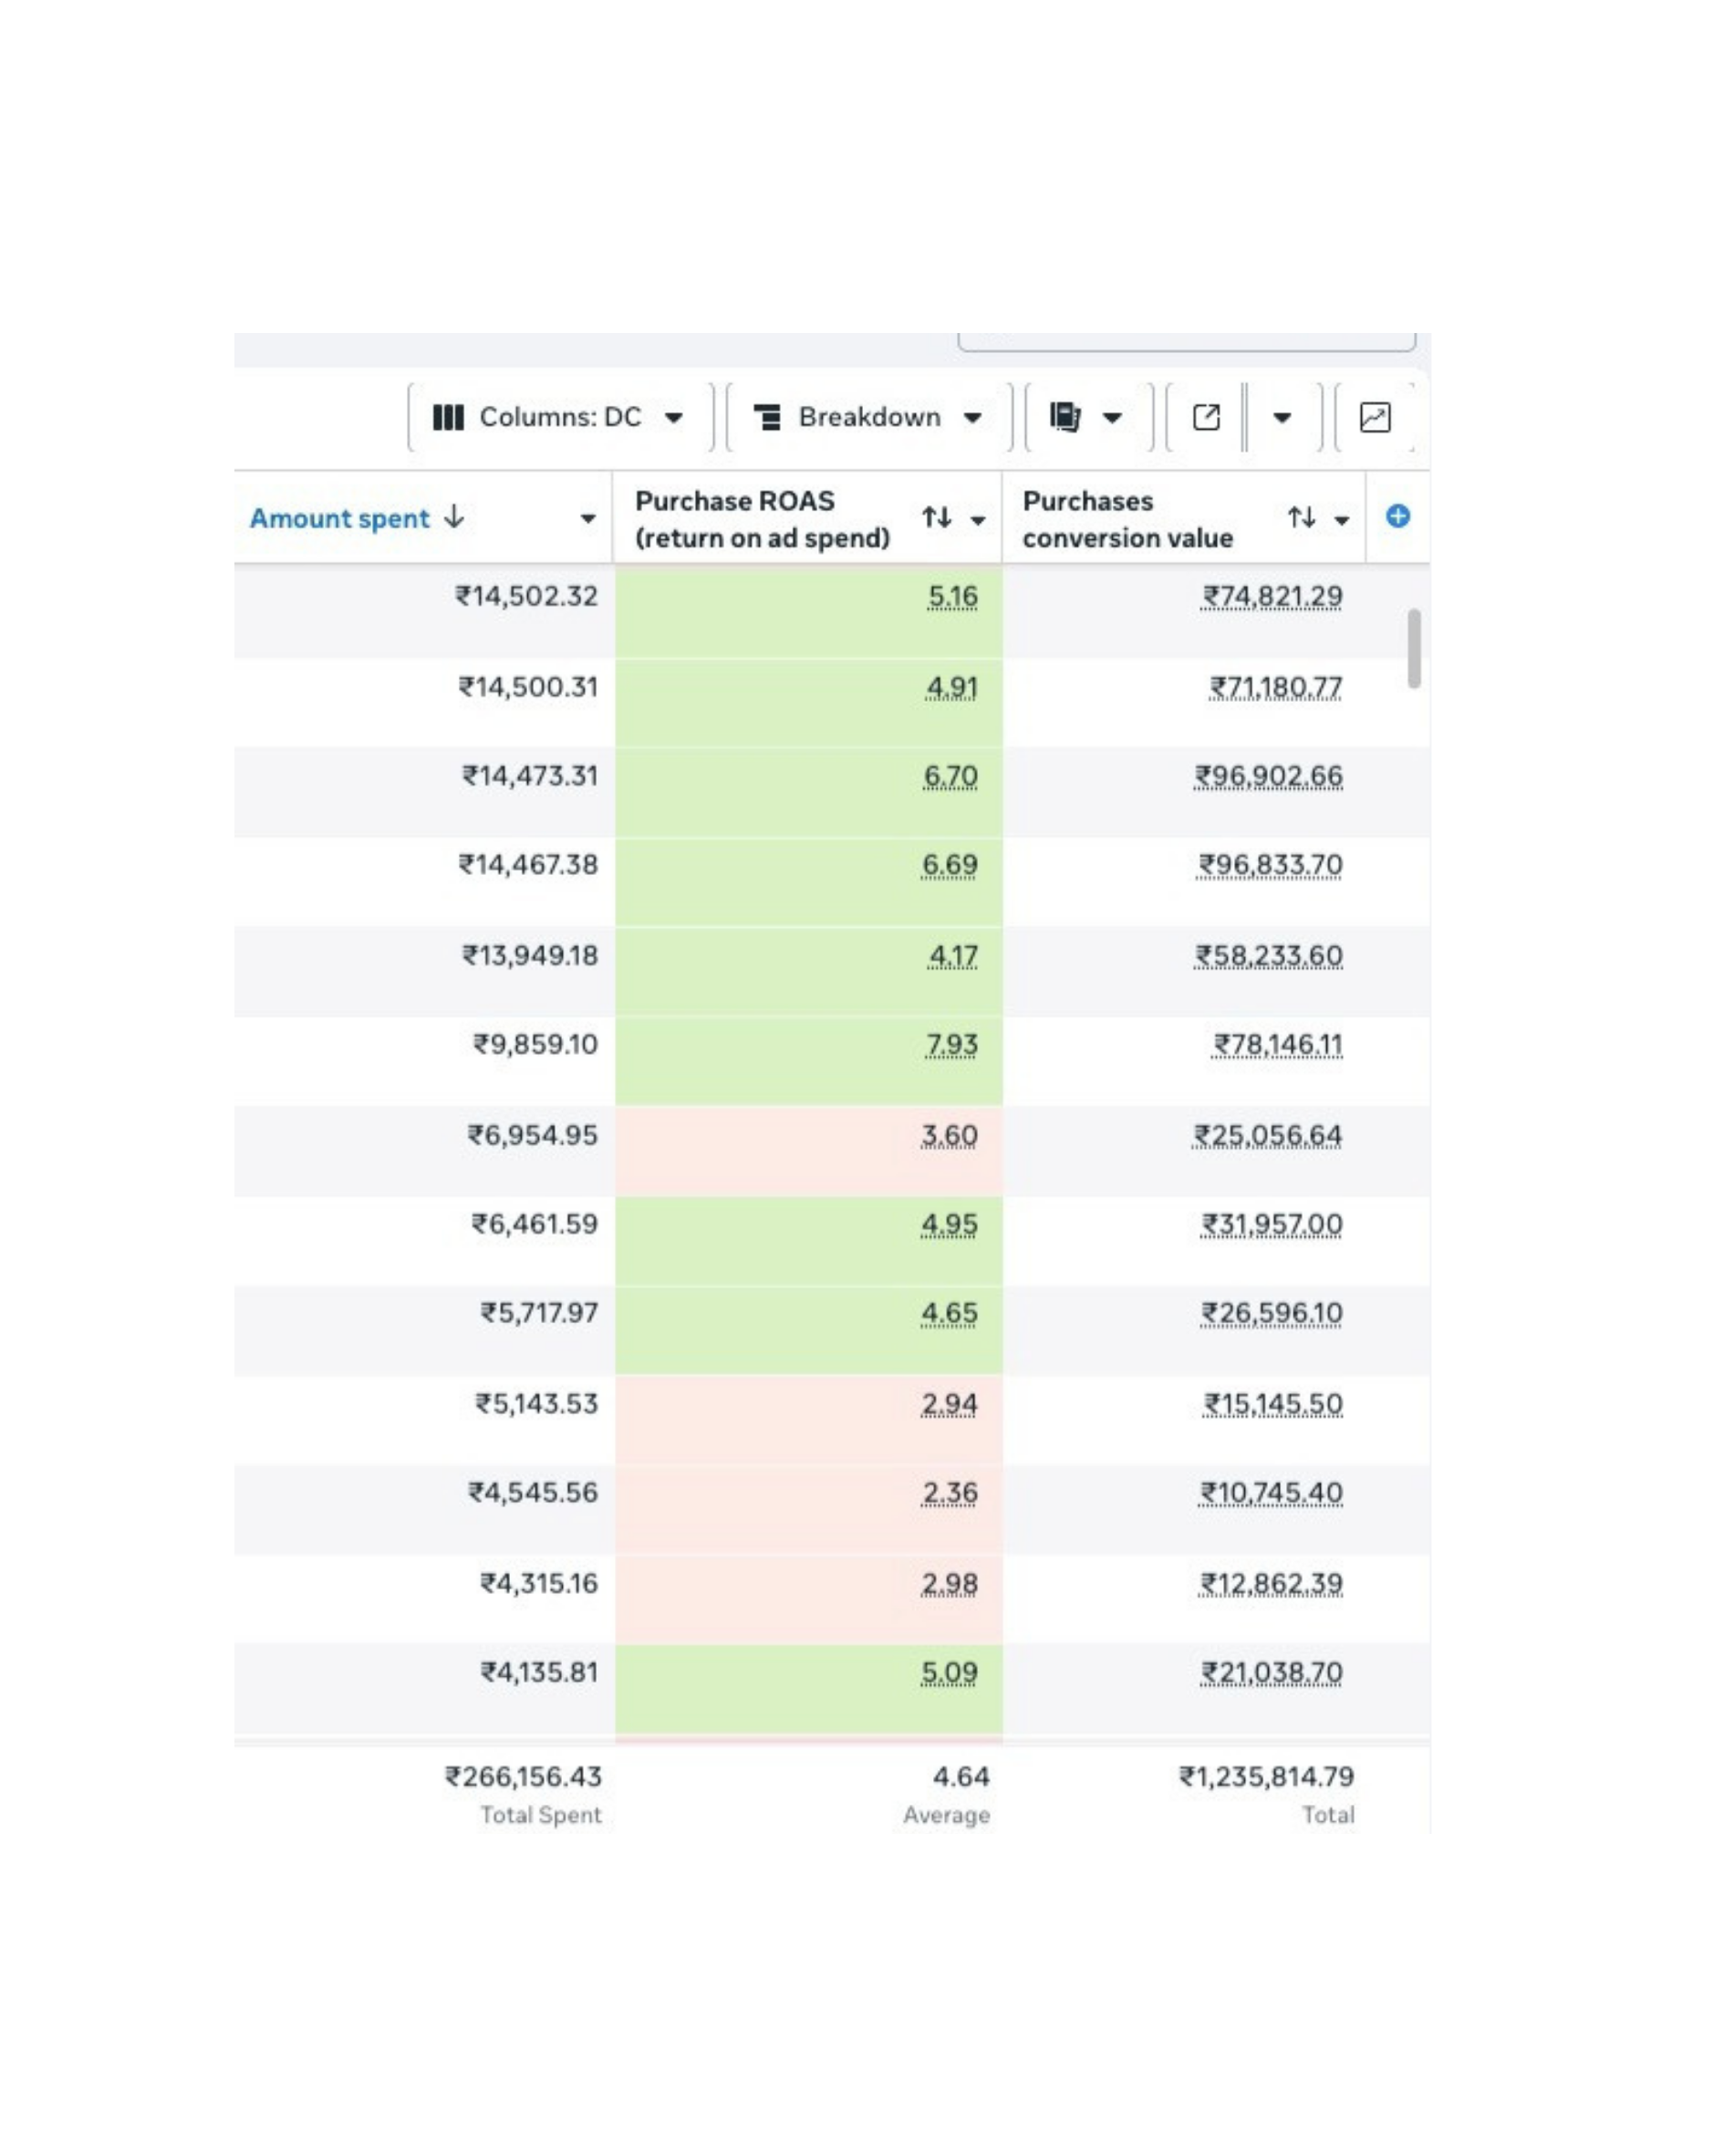Click the table vertical scrollbar thumb
The image size is (1724, 2156).
click(x=1414, y=648)
